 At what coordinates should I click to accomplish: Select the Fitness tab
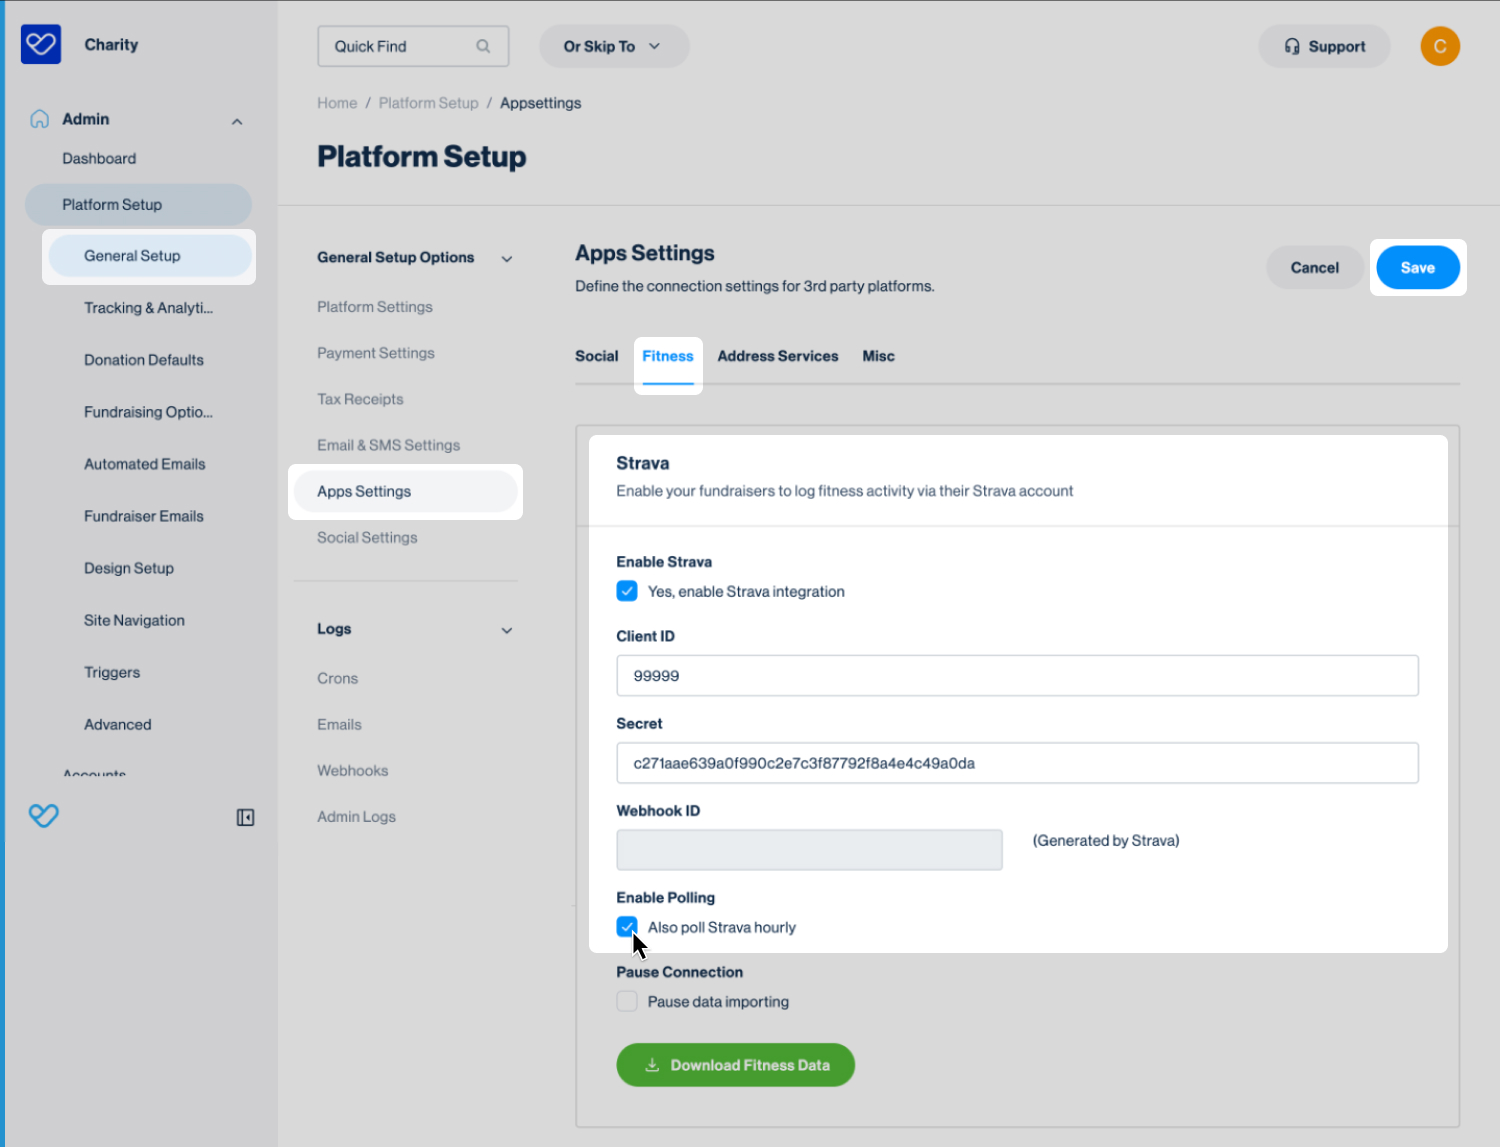(668, 356)
